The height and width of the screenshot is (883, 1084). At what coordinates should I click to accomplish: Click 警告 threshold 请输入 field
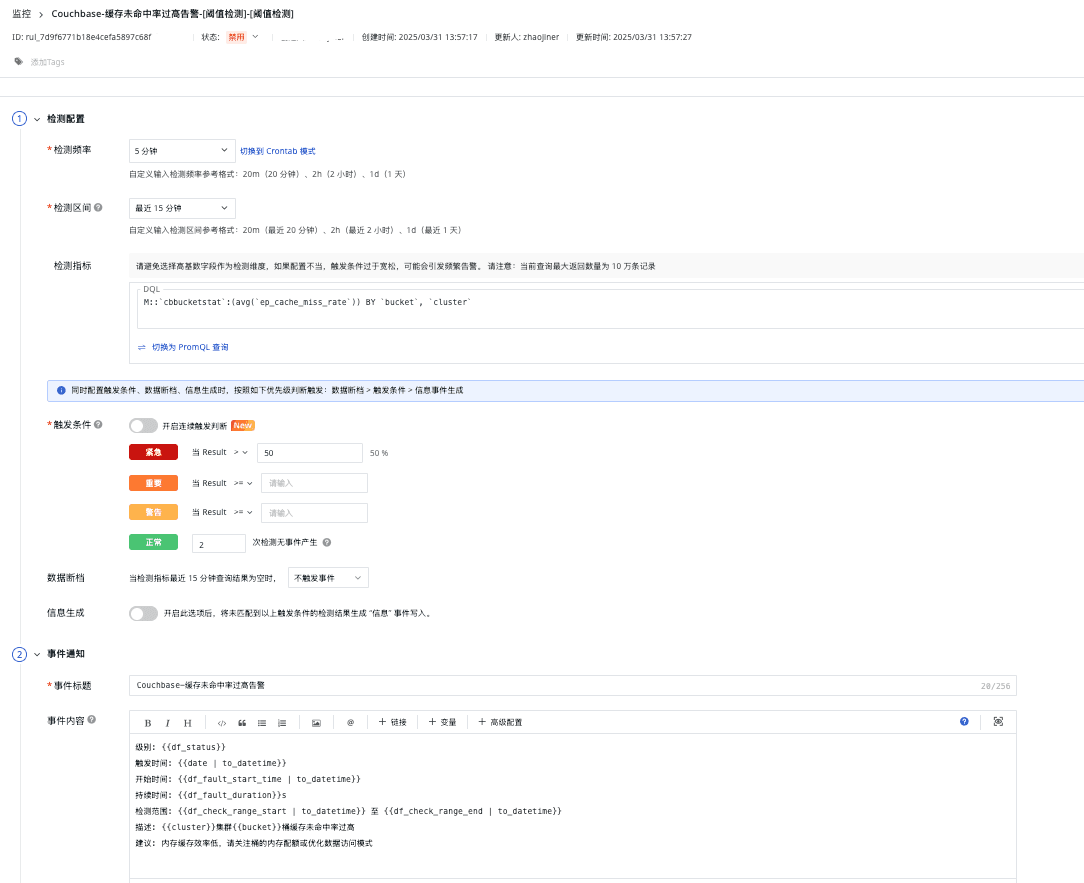tap(315, 513)
